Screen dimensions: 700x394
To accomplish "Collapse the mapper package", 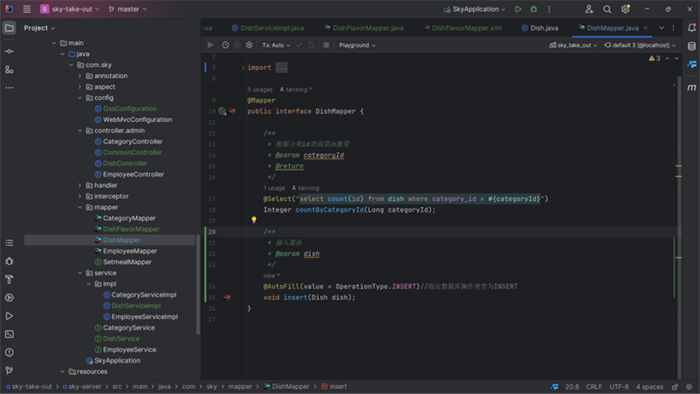I will point(80,207).
